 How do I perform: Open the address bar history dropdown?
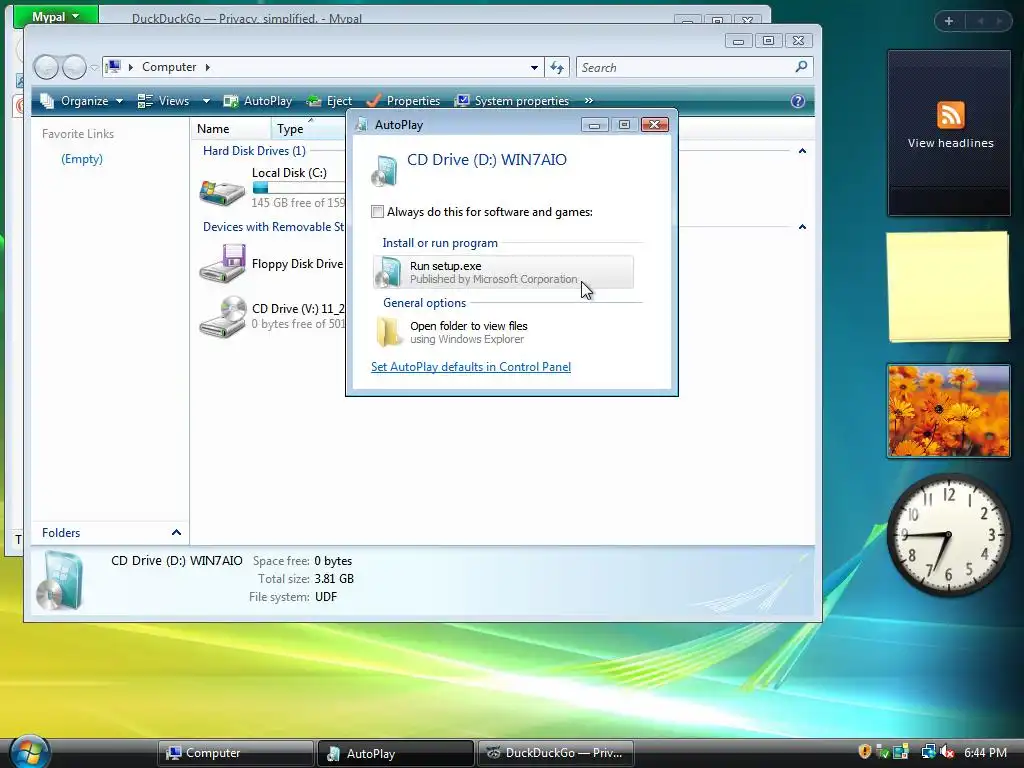(x=534, y=67)
